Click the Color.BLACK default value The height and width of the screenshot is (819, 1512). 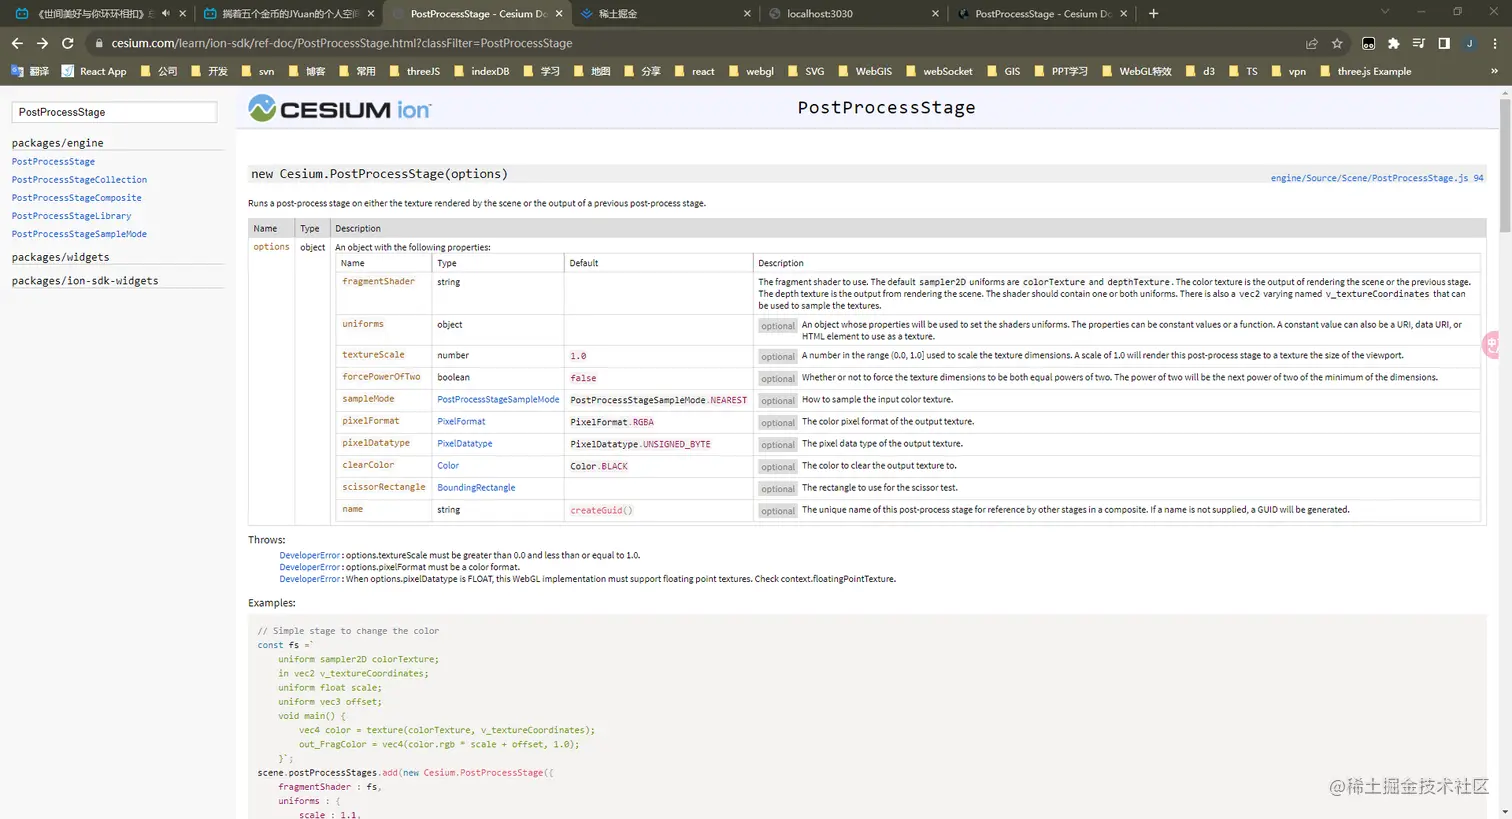coord(599,467)
